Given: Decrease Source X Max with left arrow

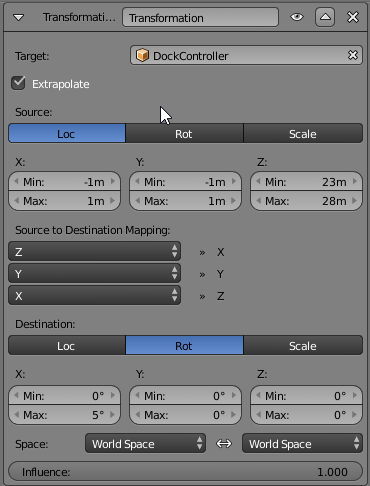Looking at the screenshot, I should pyautogui.click(x=16, y=201).
